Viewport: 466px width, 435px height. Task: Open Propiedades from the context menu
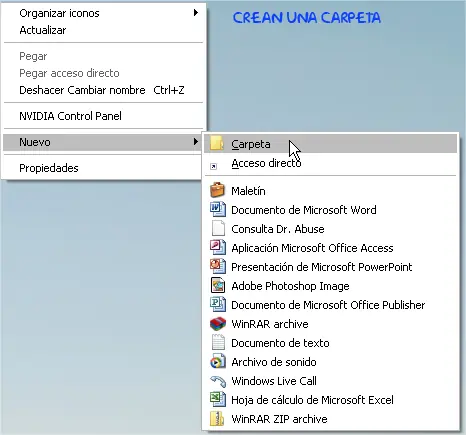tap(103, 168)
